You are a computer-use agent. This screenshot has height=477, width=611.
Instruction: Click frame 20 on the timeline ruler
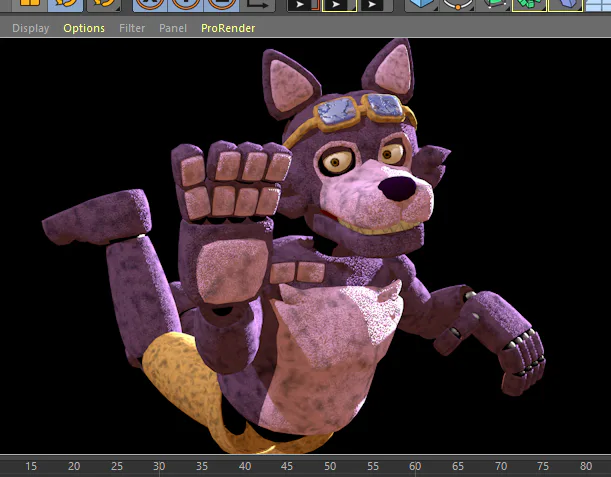74,466
